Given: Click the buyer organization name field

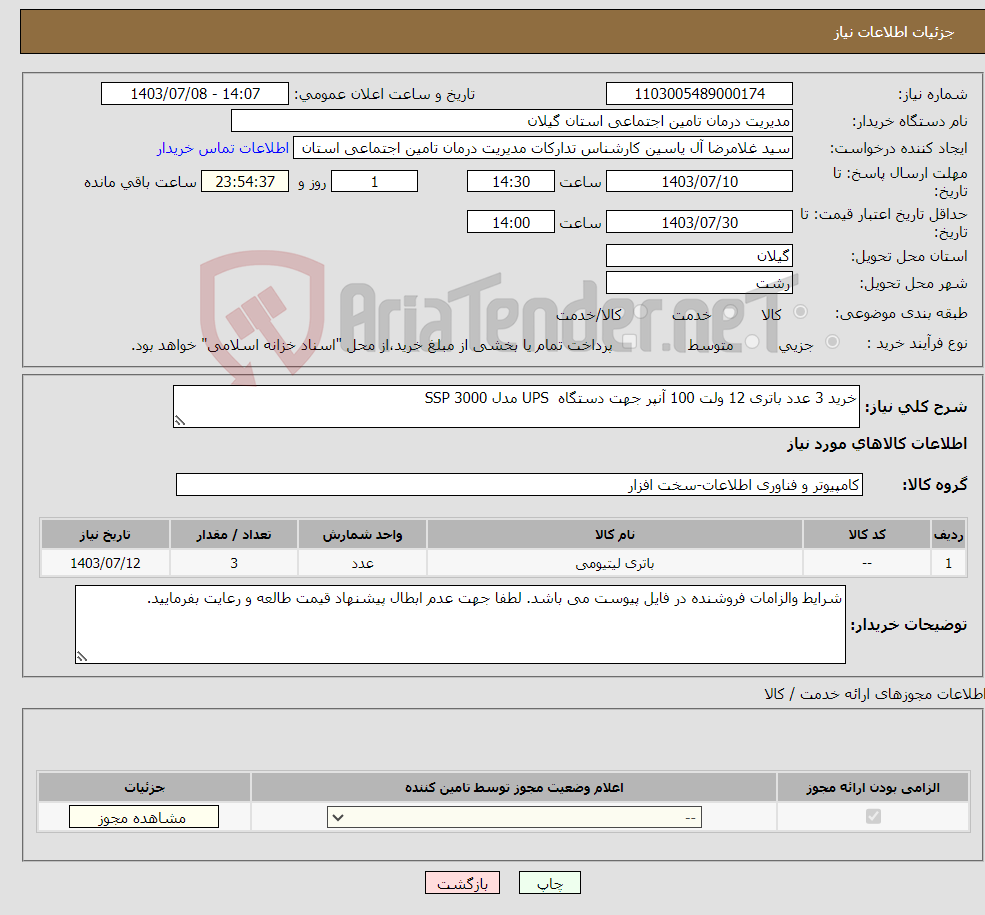Looking at the screenshot, I should [x=512, y=121].
